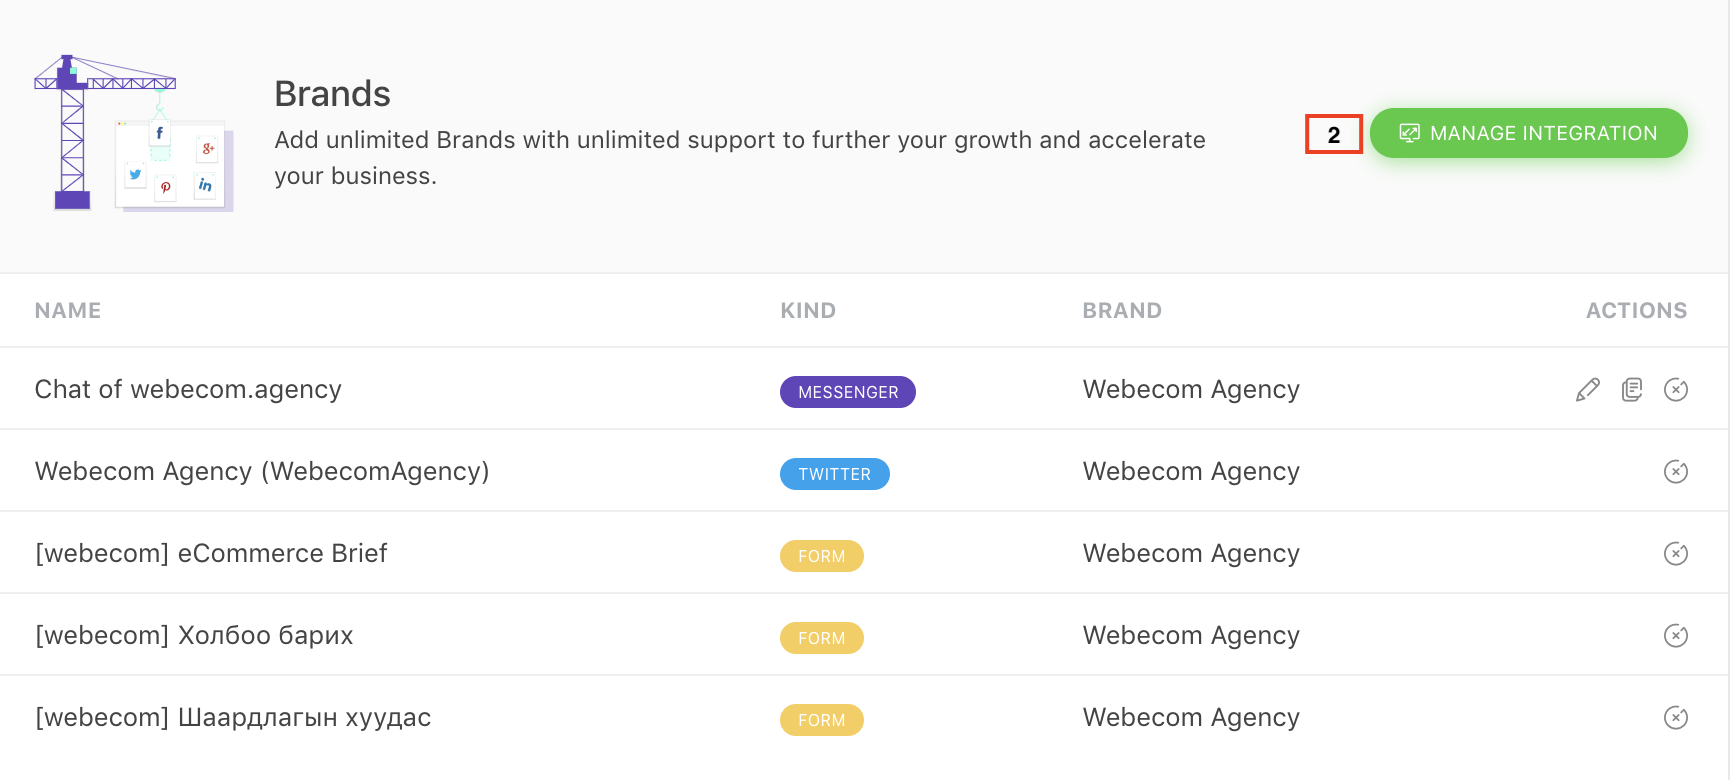The height and width of the screenshot is (780, 1730).
Task: Click the KIND column header
Action: pyautogui.click(x=808, y=311)
